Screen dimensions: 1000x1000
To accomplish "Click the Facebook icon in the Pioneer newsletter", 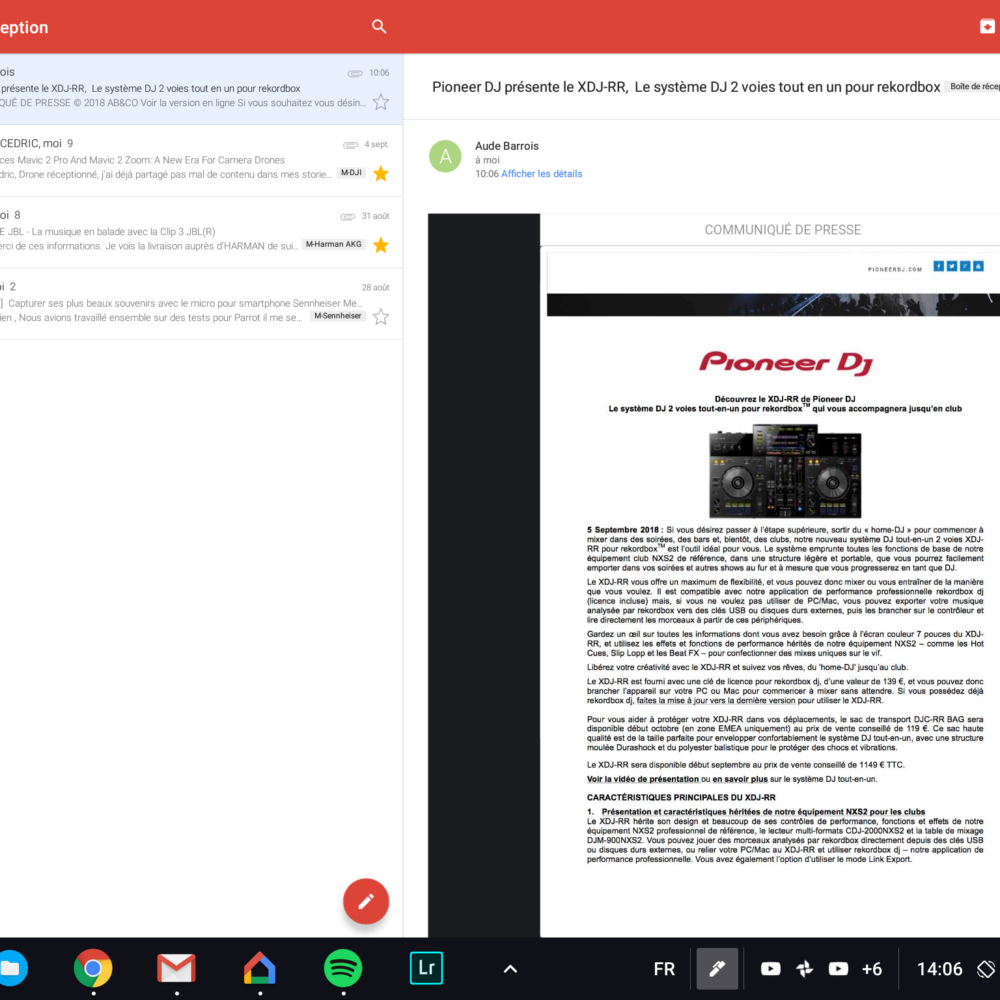I will click(x=939, y=266).
